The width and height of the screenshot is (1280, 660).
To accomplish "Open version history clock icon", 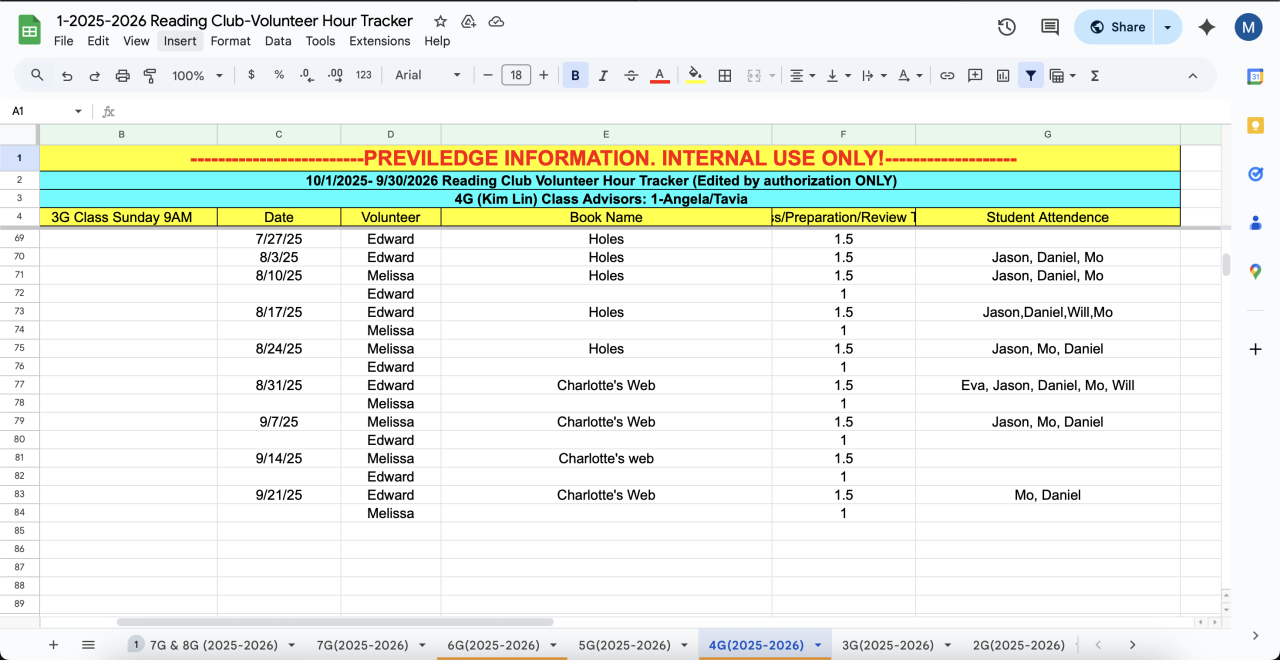I will click(1007, 27).
